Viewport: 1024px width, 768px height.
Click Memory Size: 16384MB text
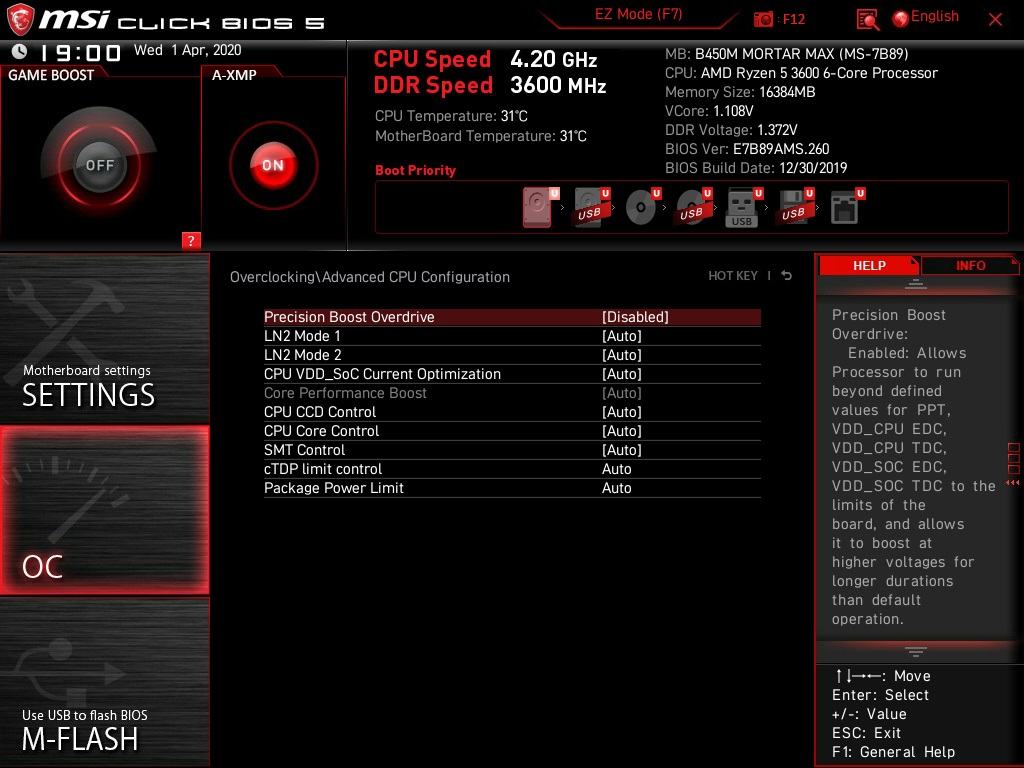tap(740, 92)
